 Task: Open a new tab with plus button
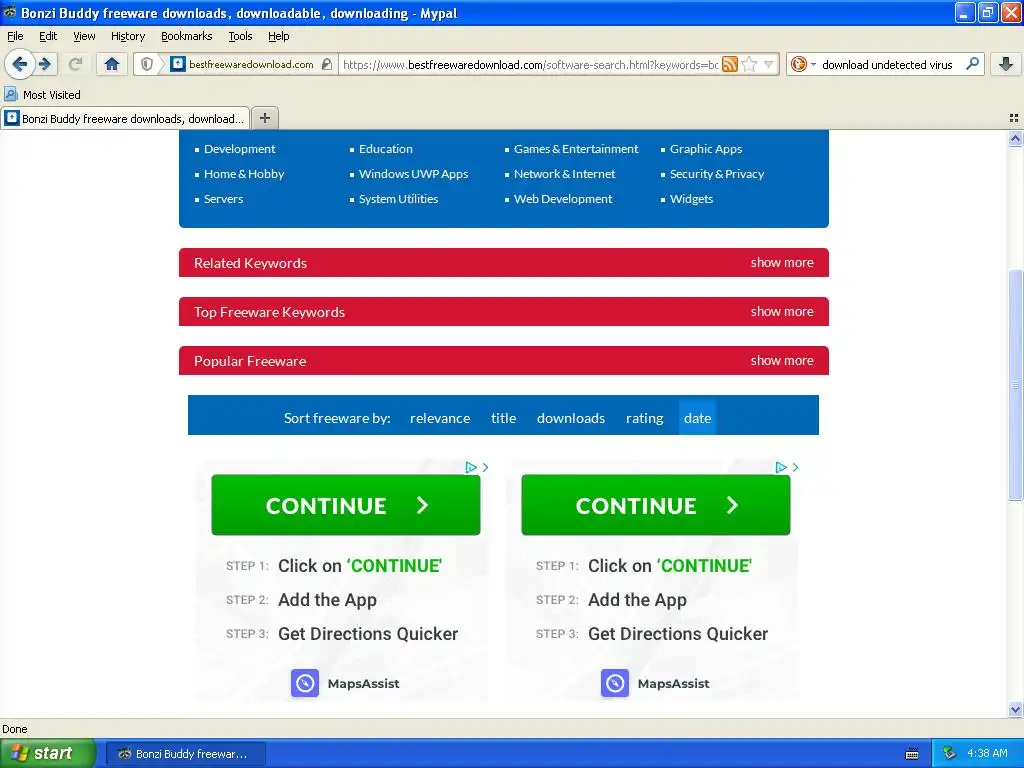(x=264, y=118)
